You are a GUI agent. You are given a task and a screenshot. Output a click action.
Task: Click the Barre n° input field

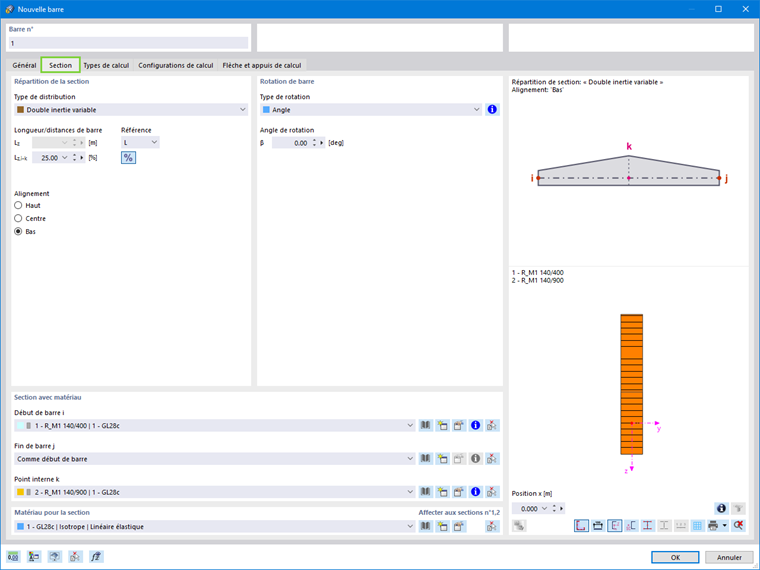[x=128, y=43]
